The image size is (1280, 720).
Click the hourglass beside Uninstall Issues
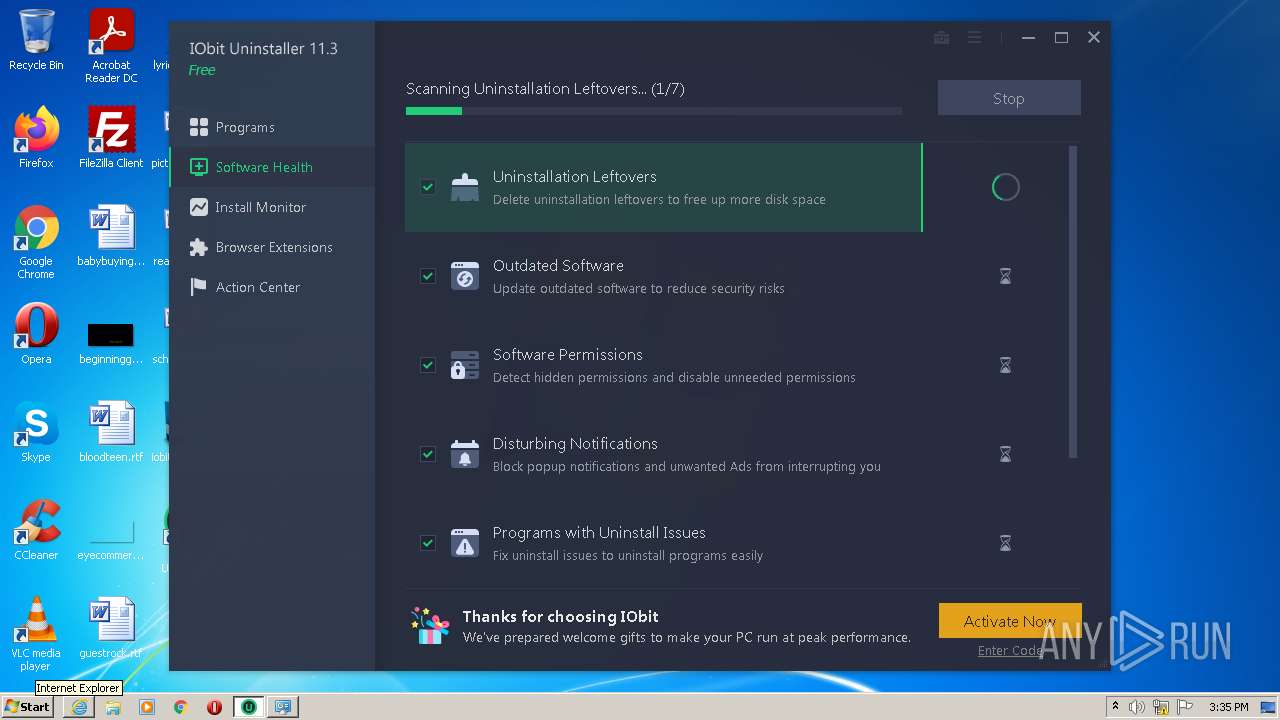click(x=1005, y=543)
